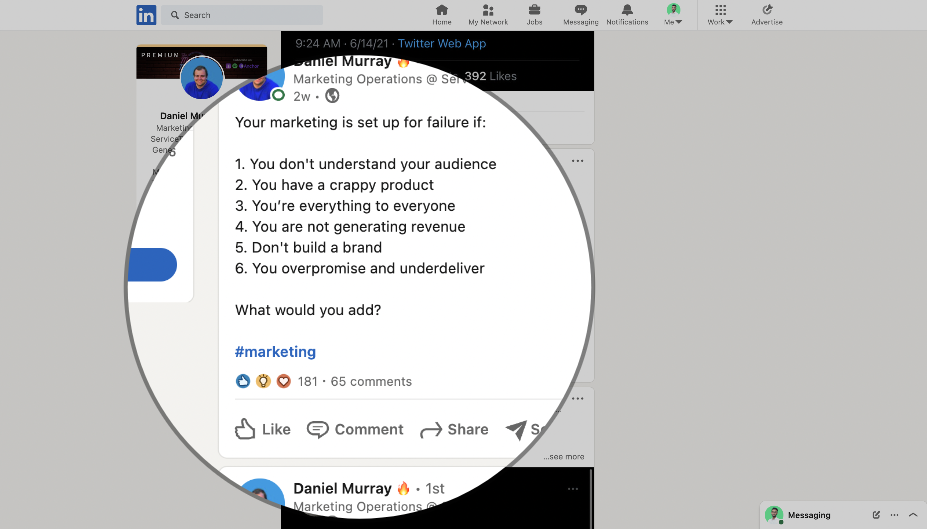Click the #marketing hashtag
The height and width of the screenshot is (529, 927).
pyautogui.click(x=275, y=352)
